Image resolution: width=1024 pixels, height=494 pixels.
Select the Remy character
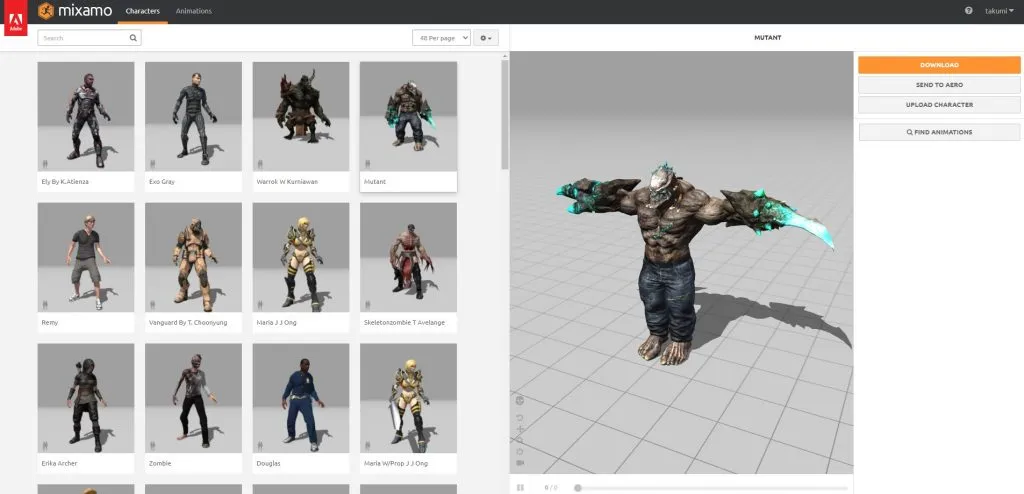[86, 267]
